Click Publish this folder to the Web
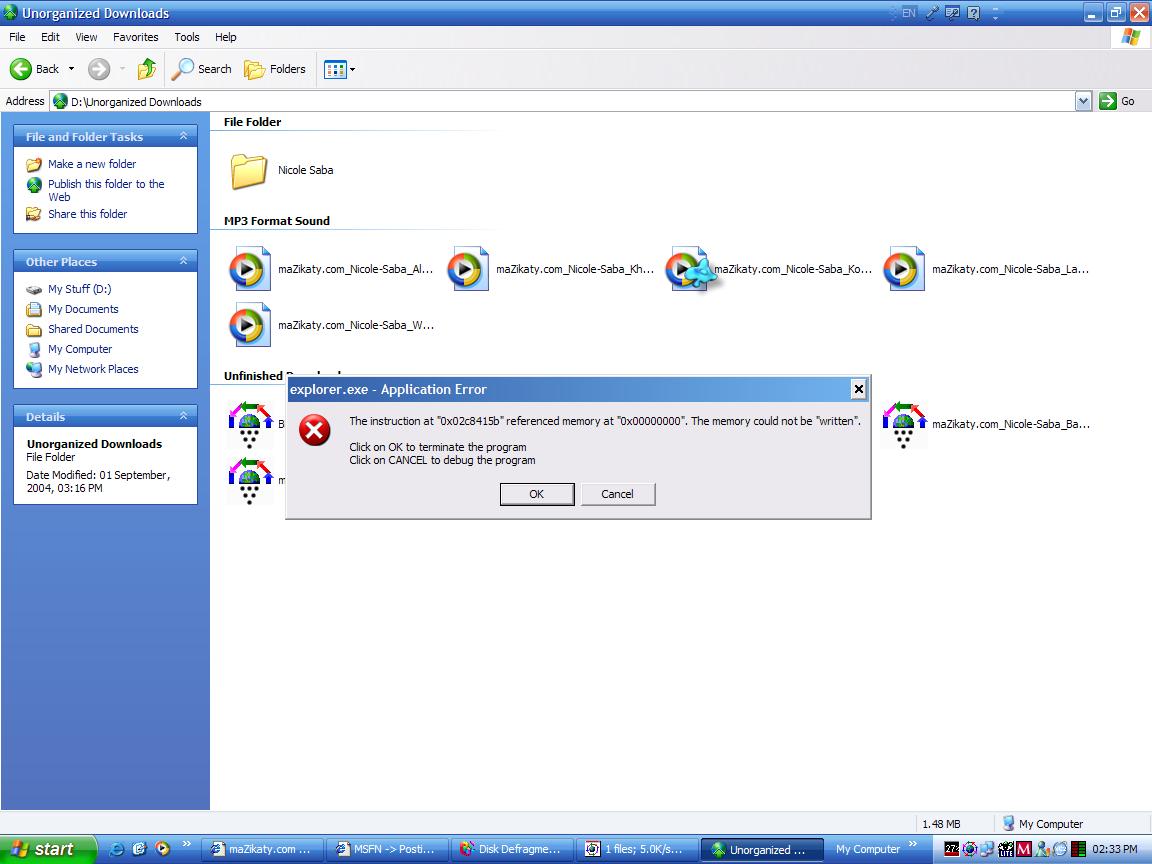This screenshot has height=864, width=1152. coord(106,190)
